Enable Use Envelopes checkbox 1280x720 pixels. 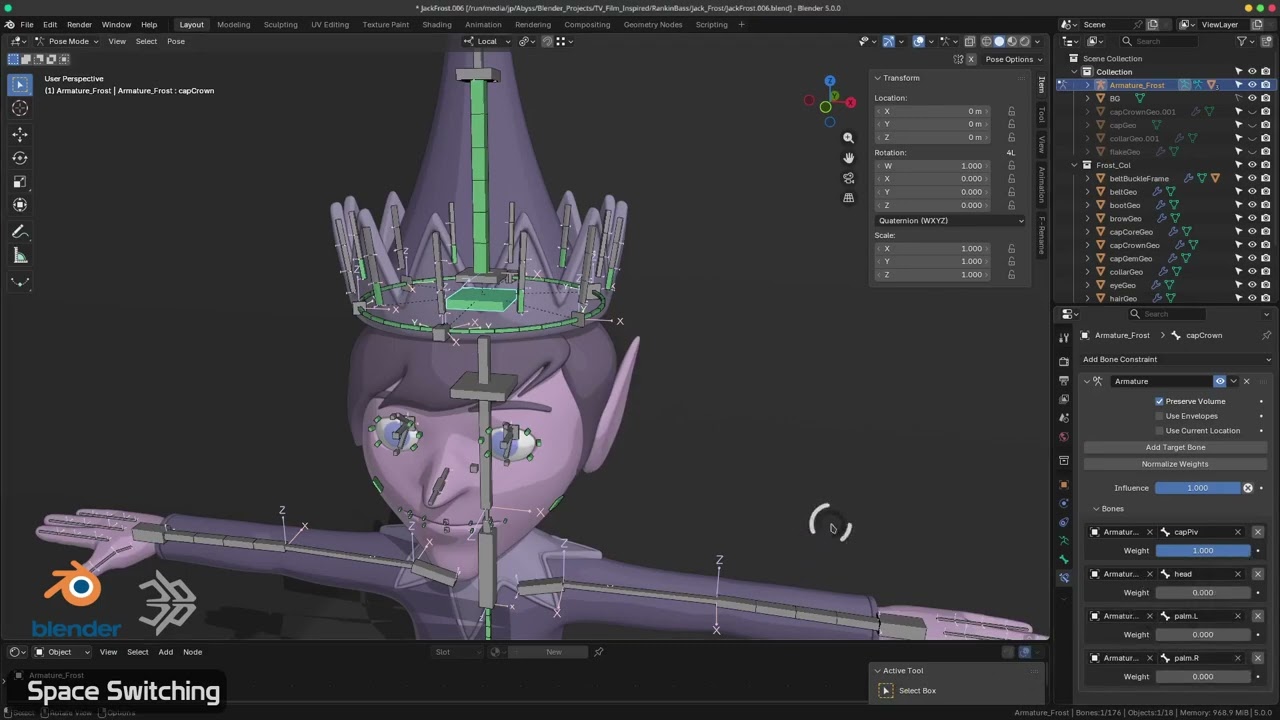1160,416
